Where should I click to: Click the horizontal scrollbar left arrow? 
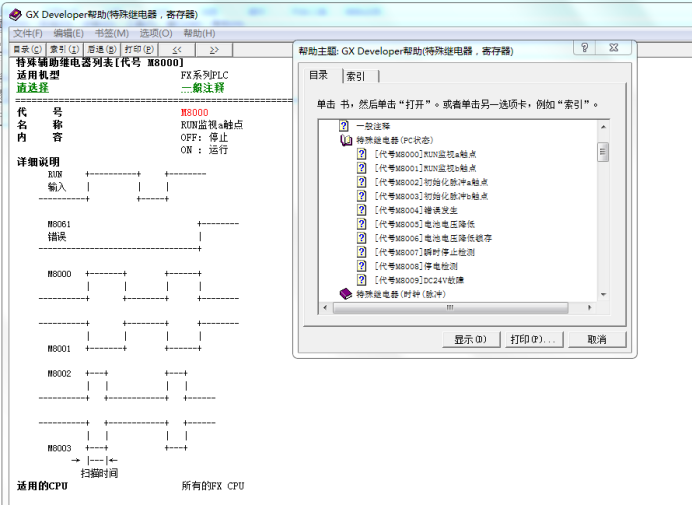coord(325,307)
